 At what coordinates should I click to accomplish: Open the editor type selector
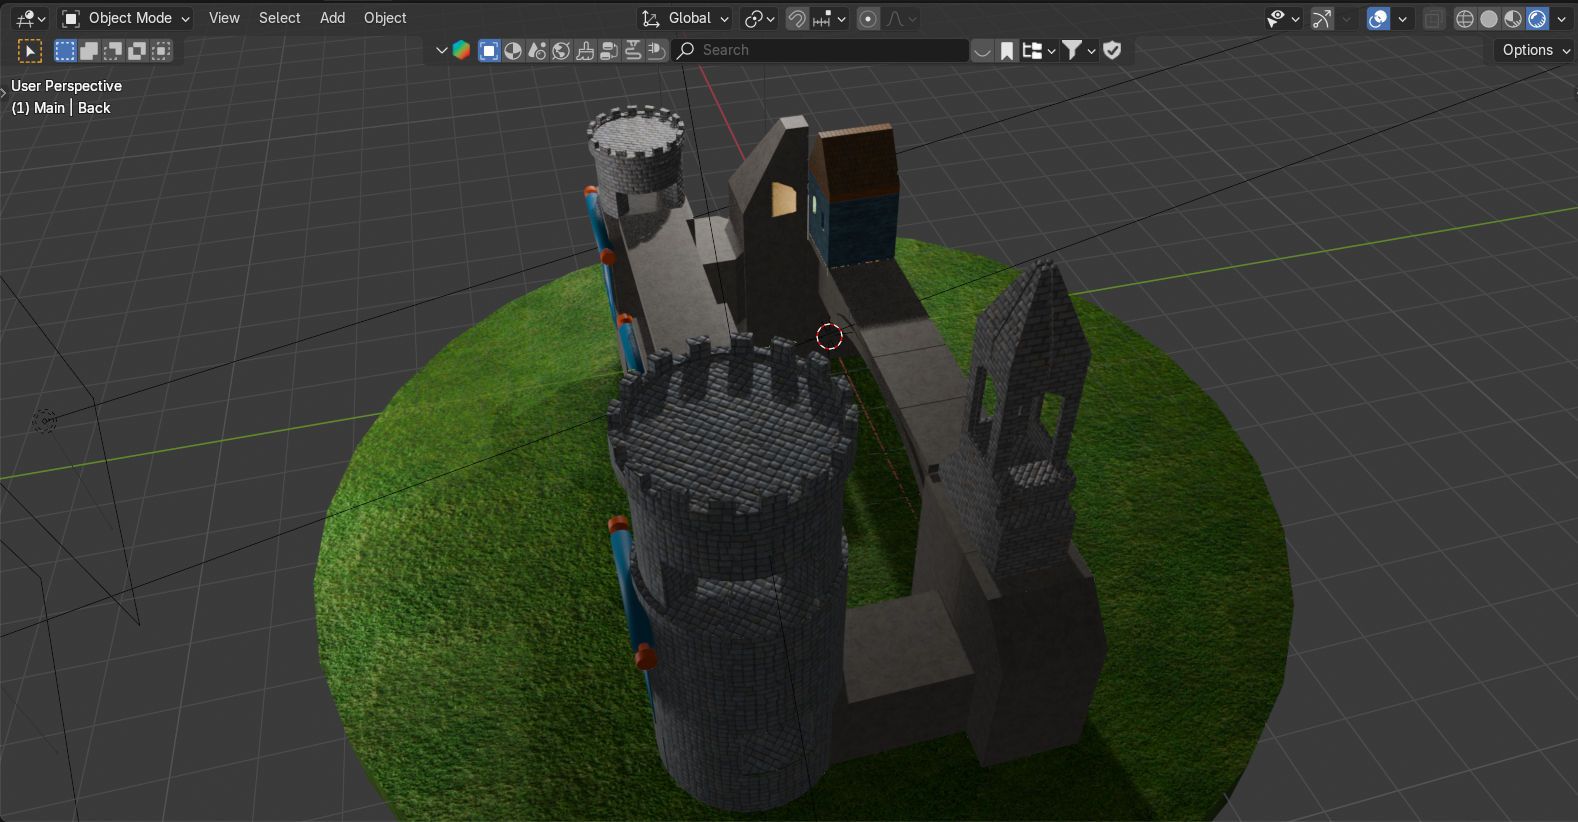pos(31,18)
